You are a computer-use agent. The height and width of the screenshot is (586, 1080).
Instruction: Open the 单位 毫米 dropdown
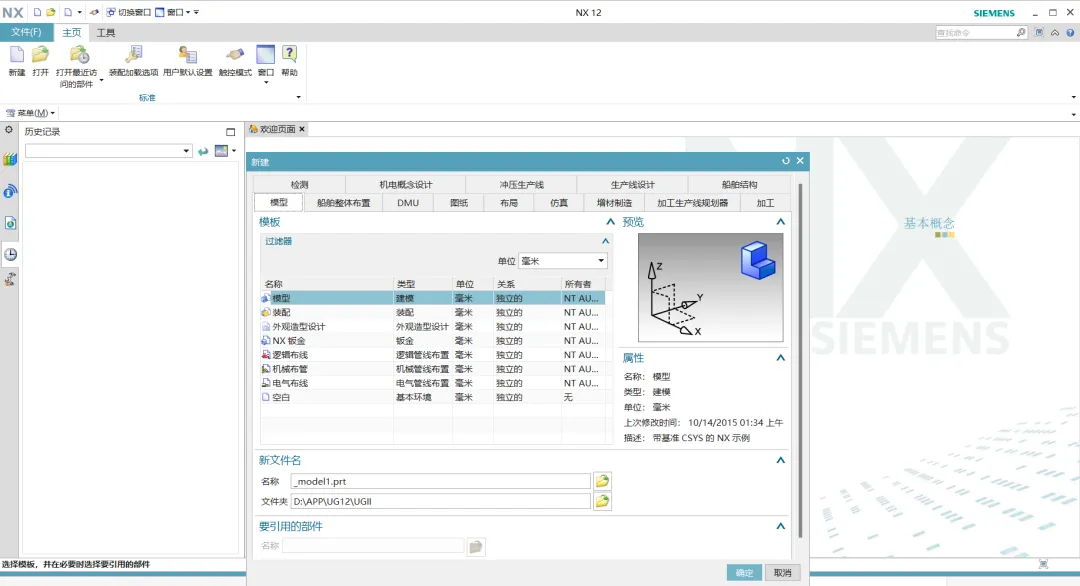pyautogui.click(x=562, y=261)
